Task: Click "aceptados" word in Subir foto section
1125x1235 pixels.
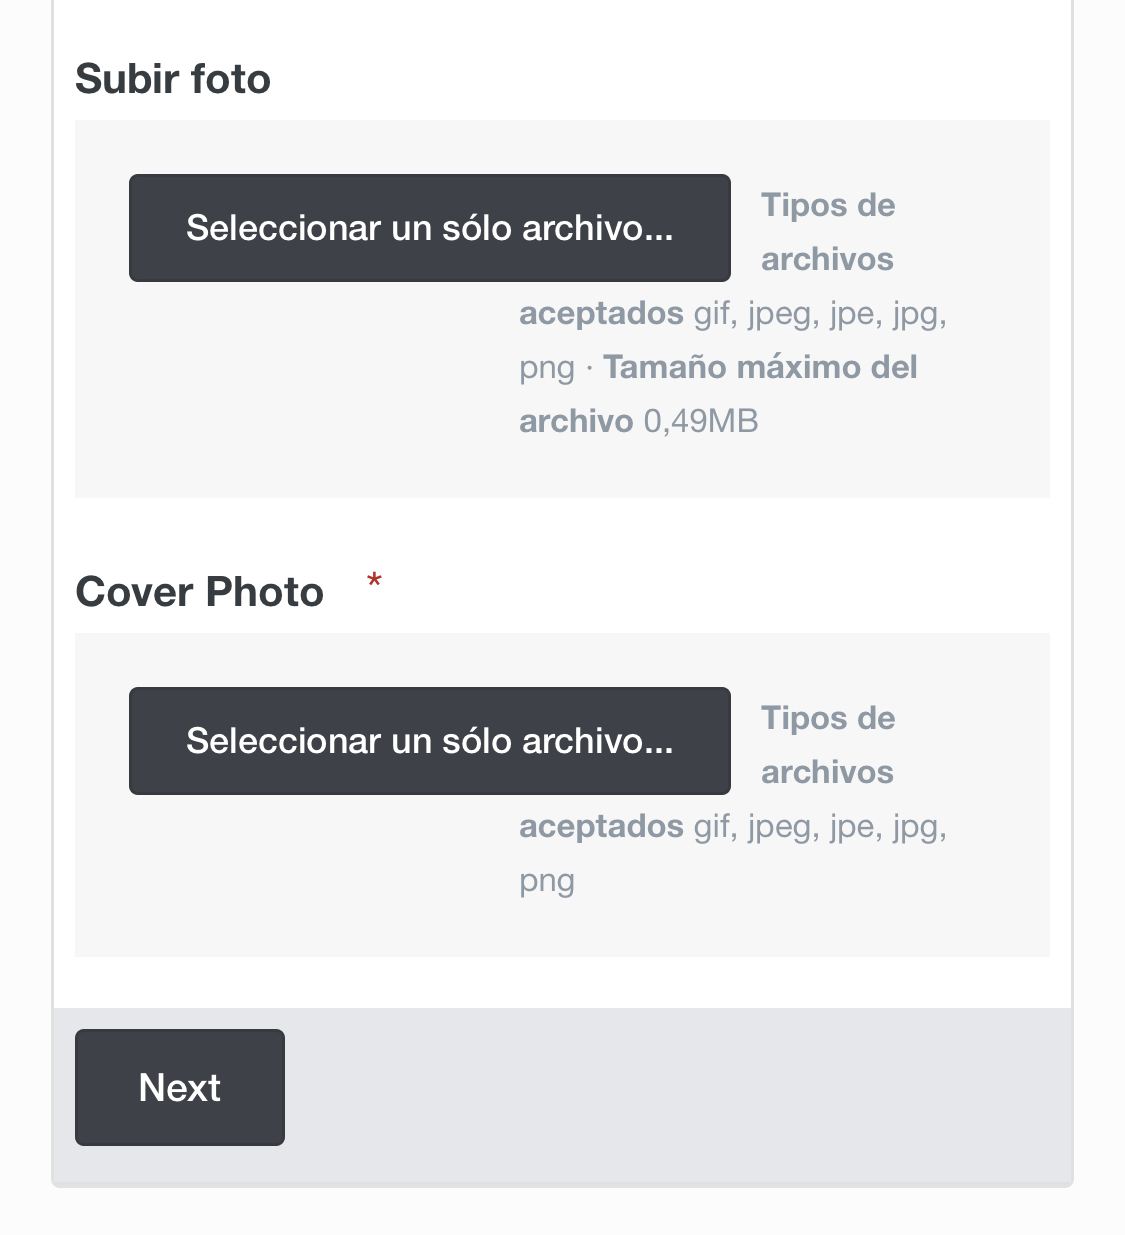Action: (601, 313)
